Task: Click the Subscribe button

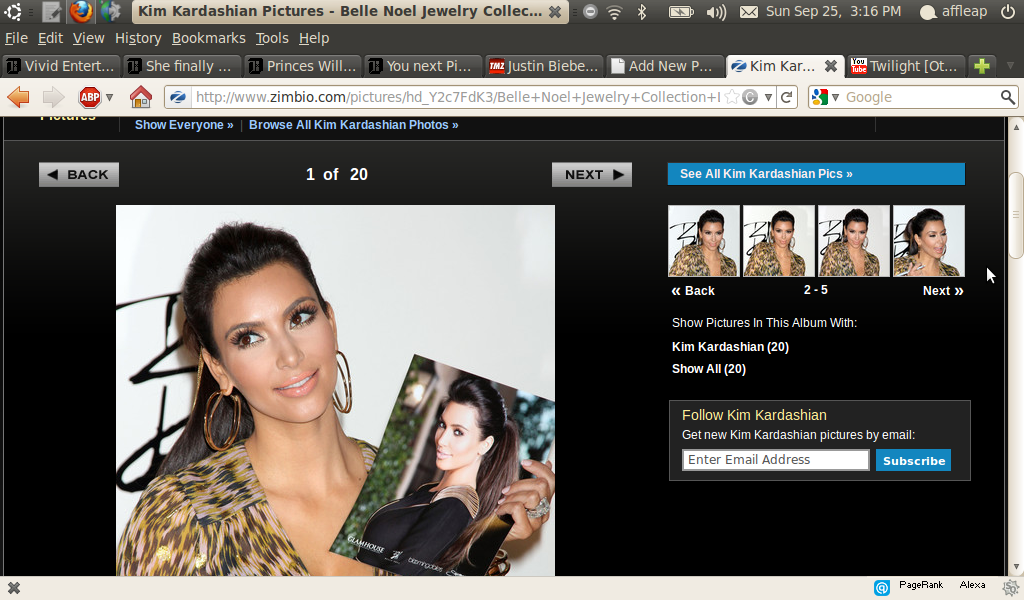Action: [x=914, y=460]
